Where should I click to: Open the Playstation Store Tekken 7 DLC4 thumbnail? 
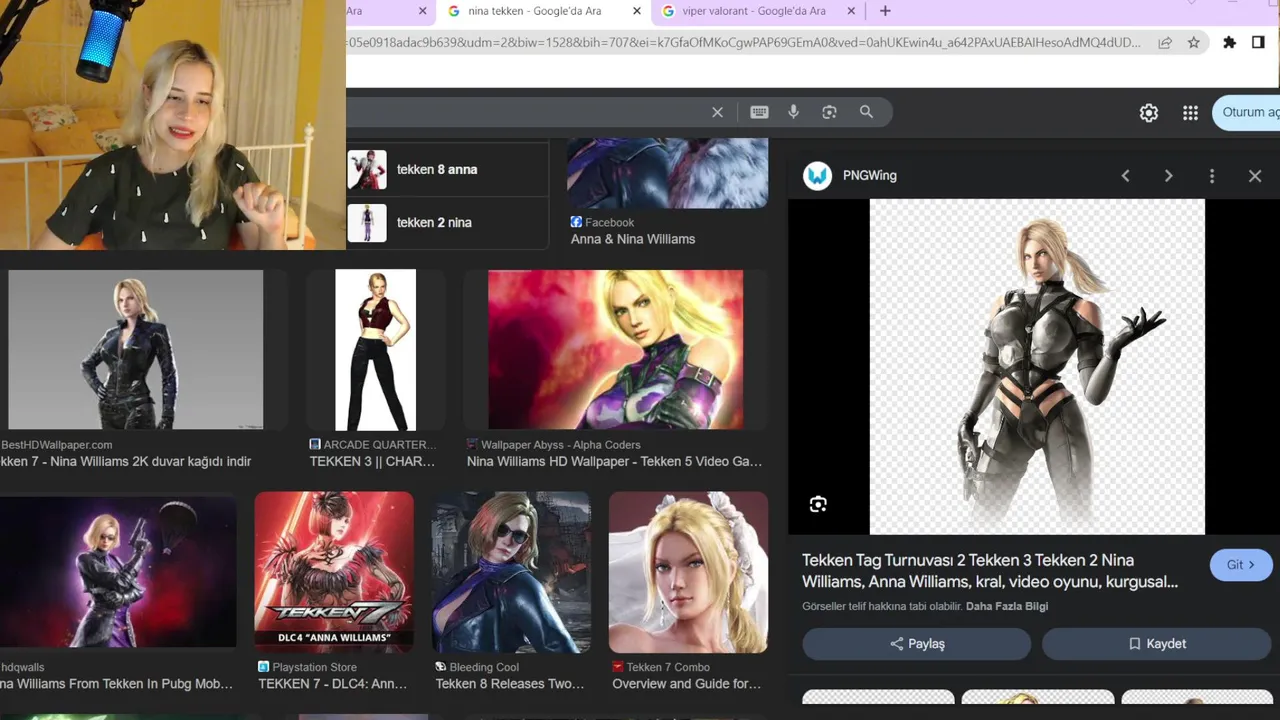click(x=334, y=572)
